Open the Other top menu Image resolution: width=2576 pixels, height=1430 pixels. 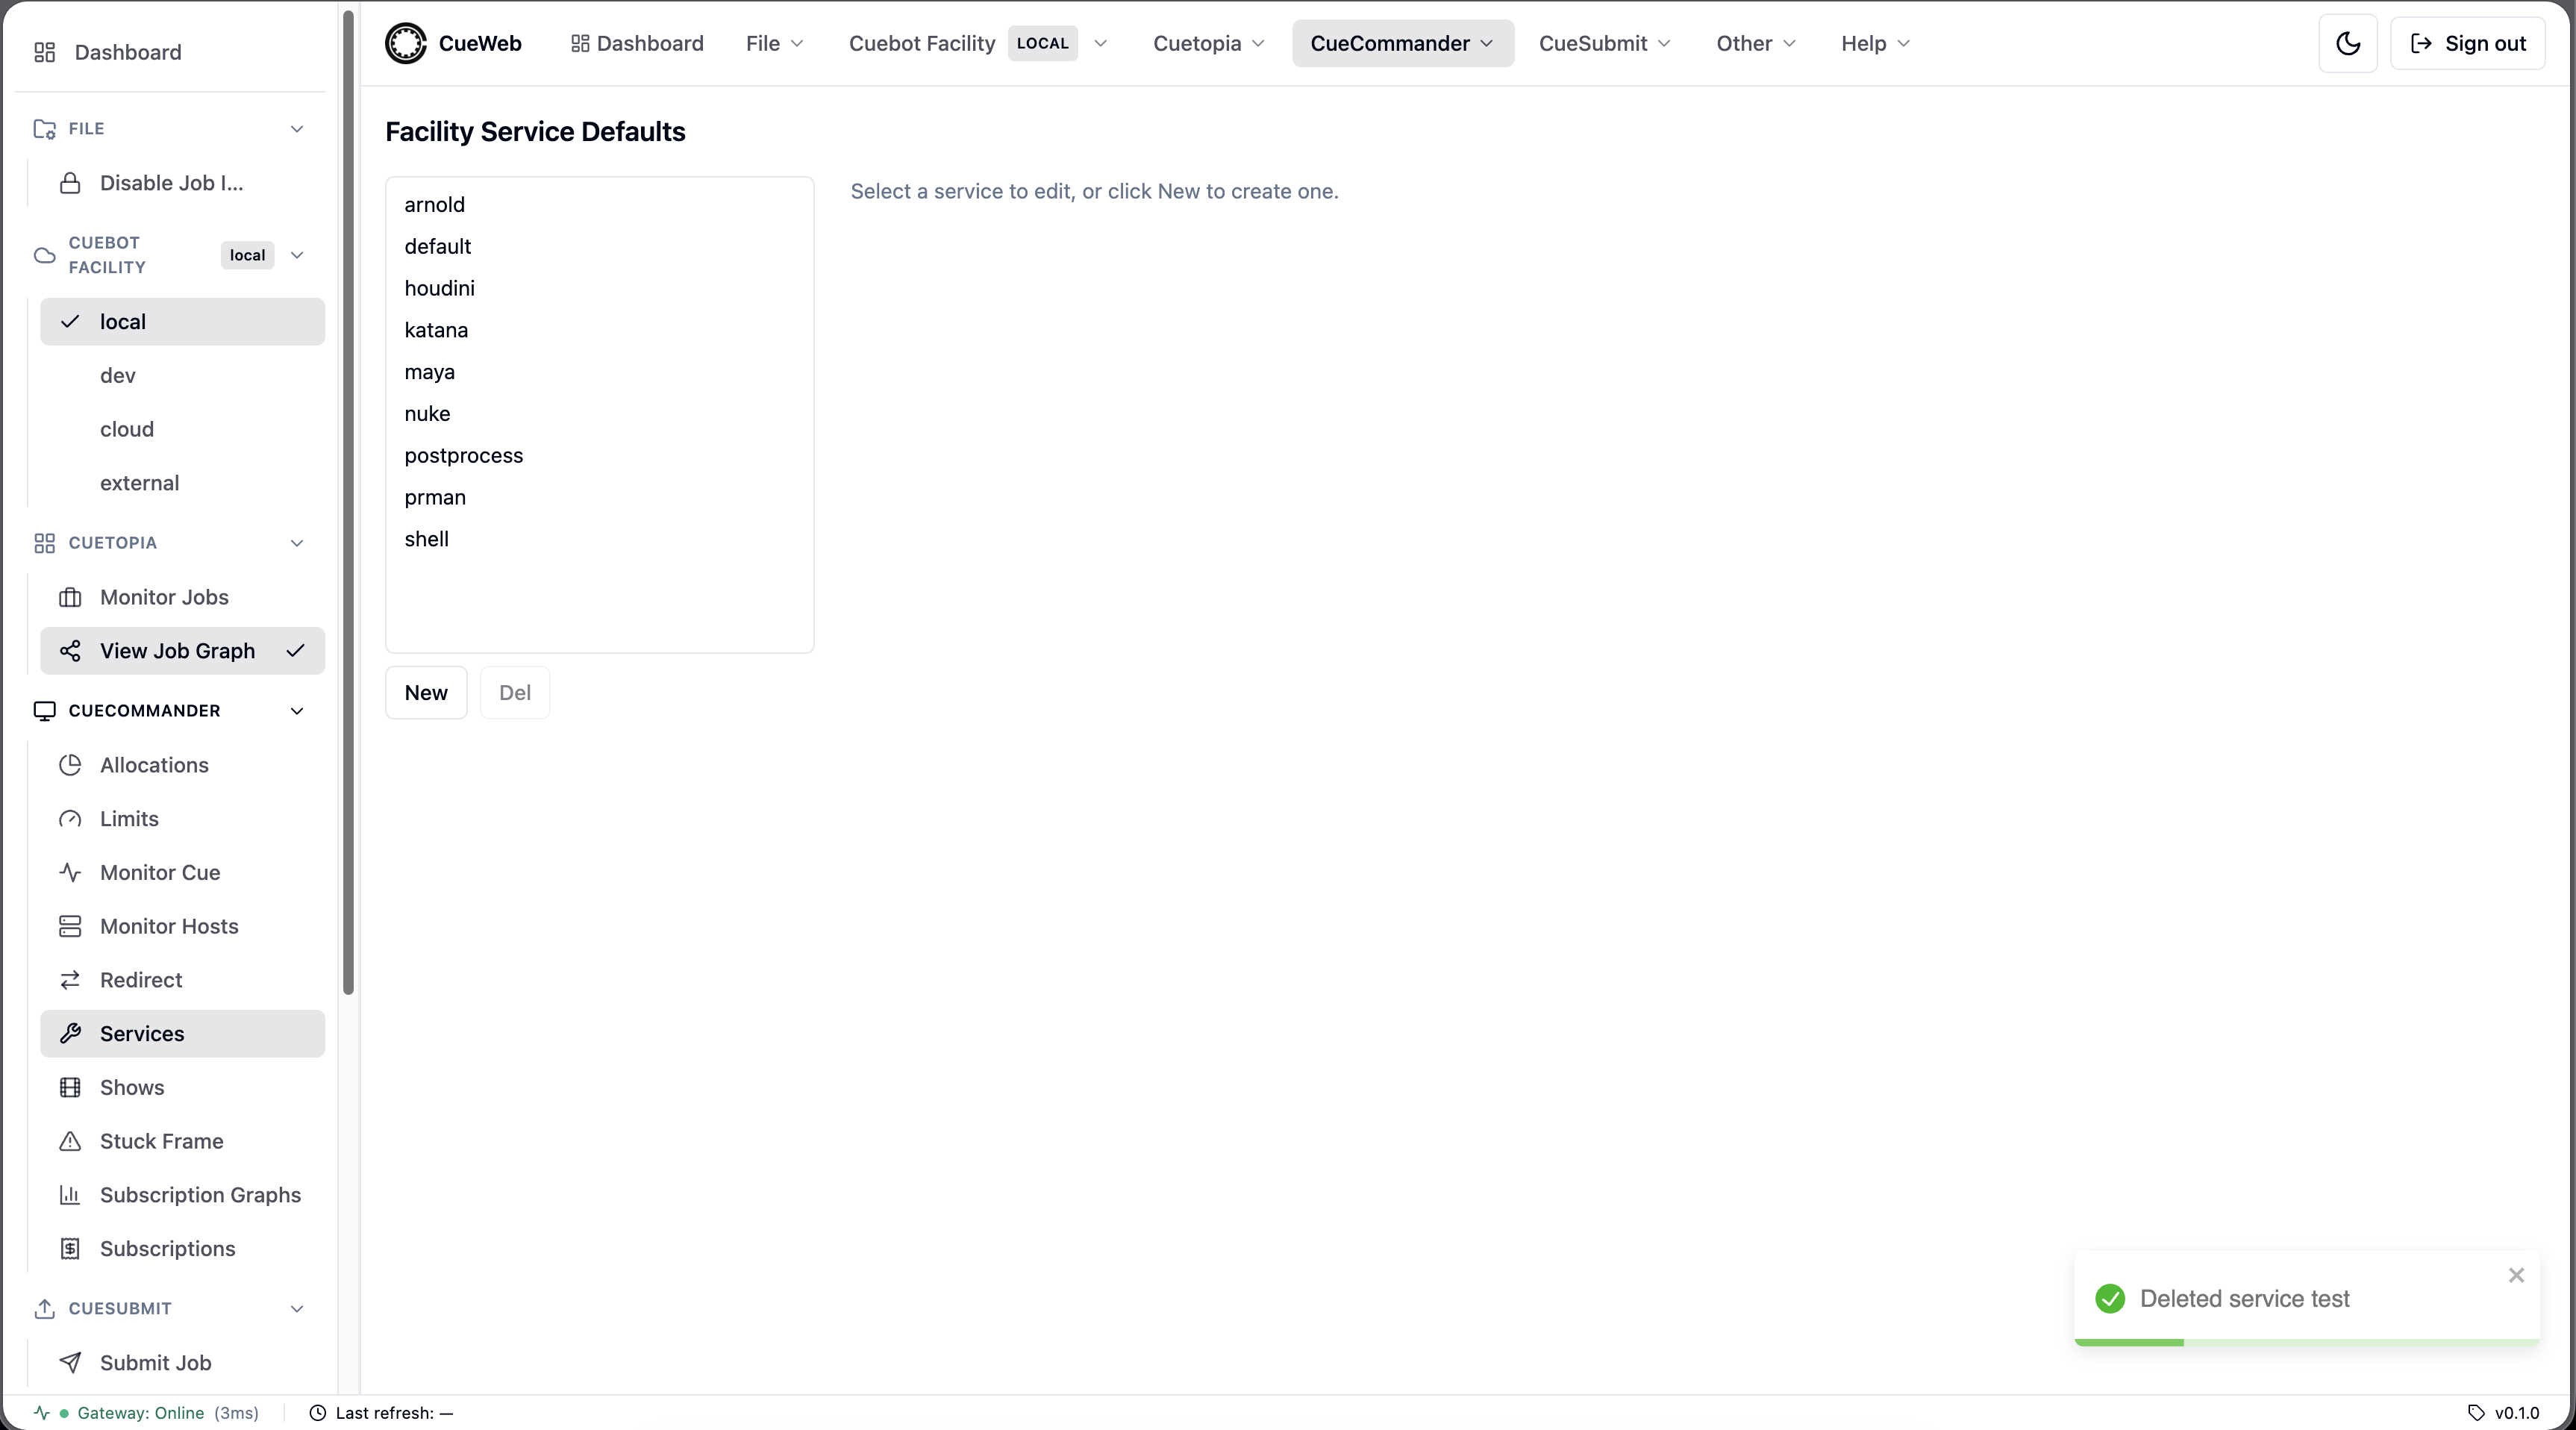click(x=1756, y=43)
